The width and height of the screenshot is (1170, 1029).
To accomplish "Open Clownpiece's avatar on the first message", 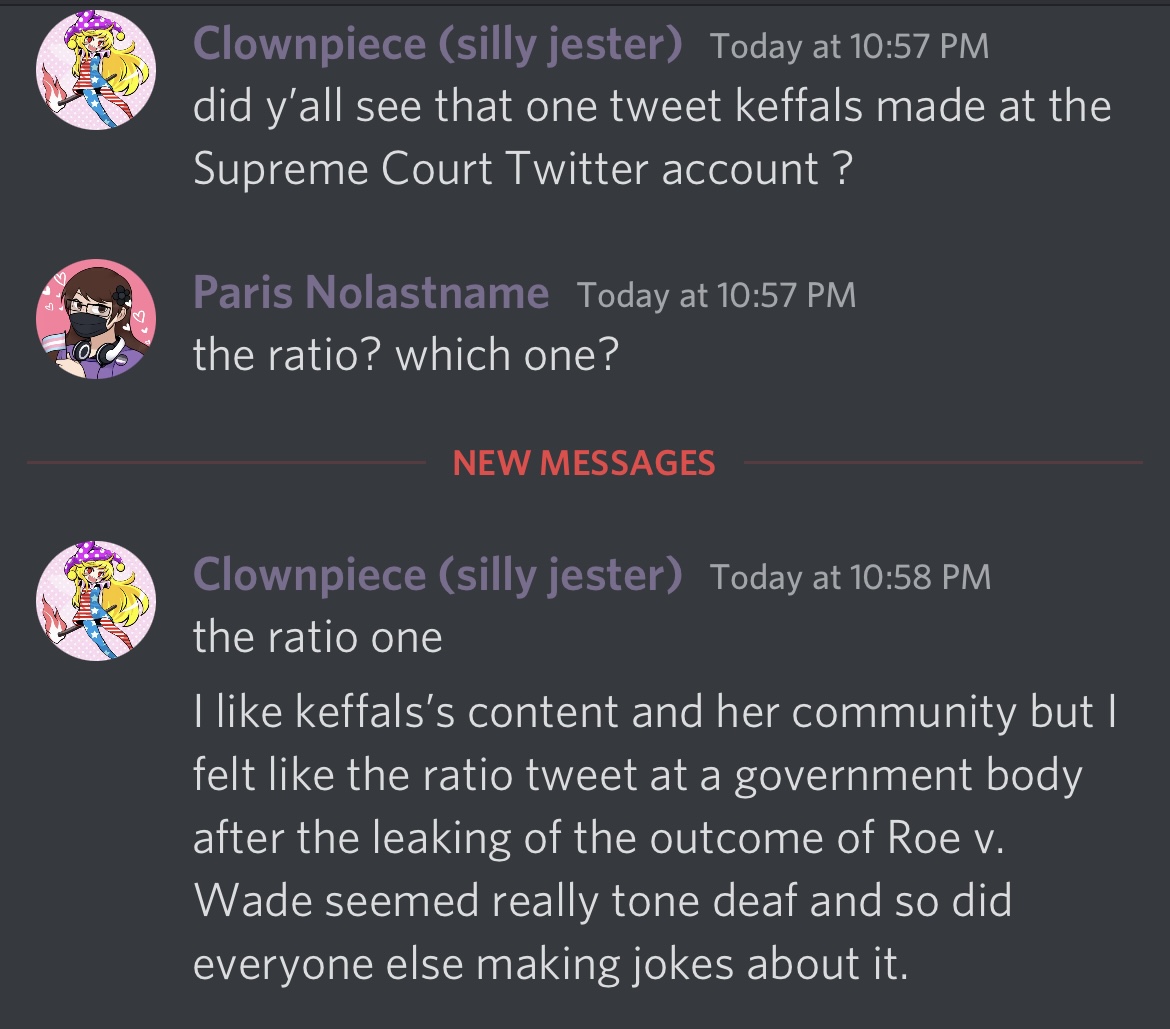I will [96, 69].
